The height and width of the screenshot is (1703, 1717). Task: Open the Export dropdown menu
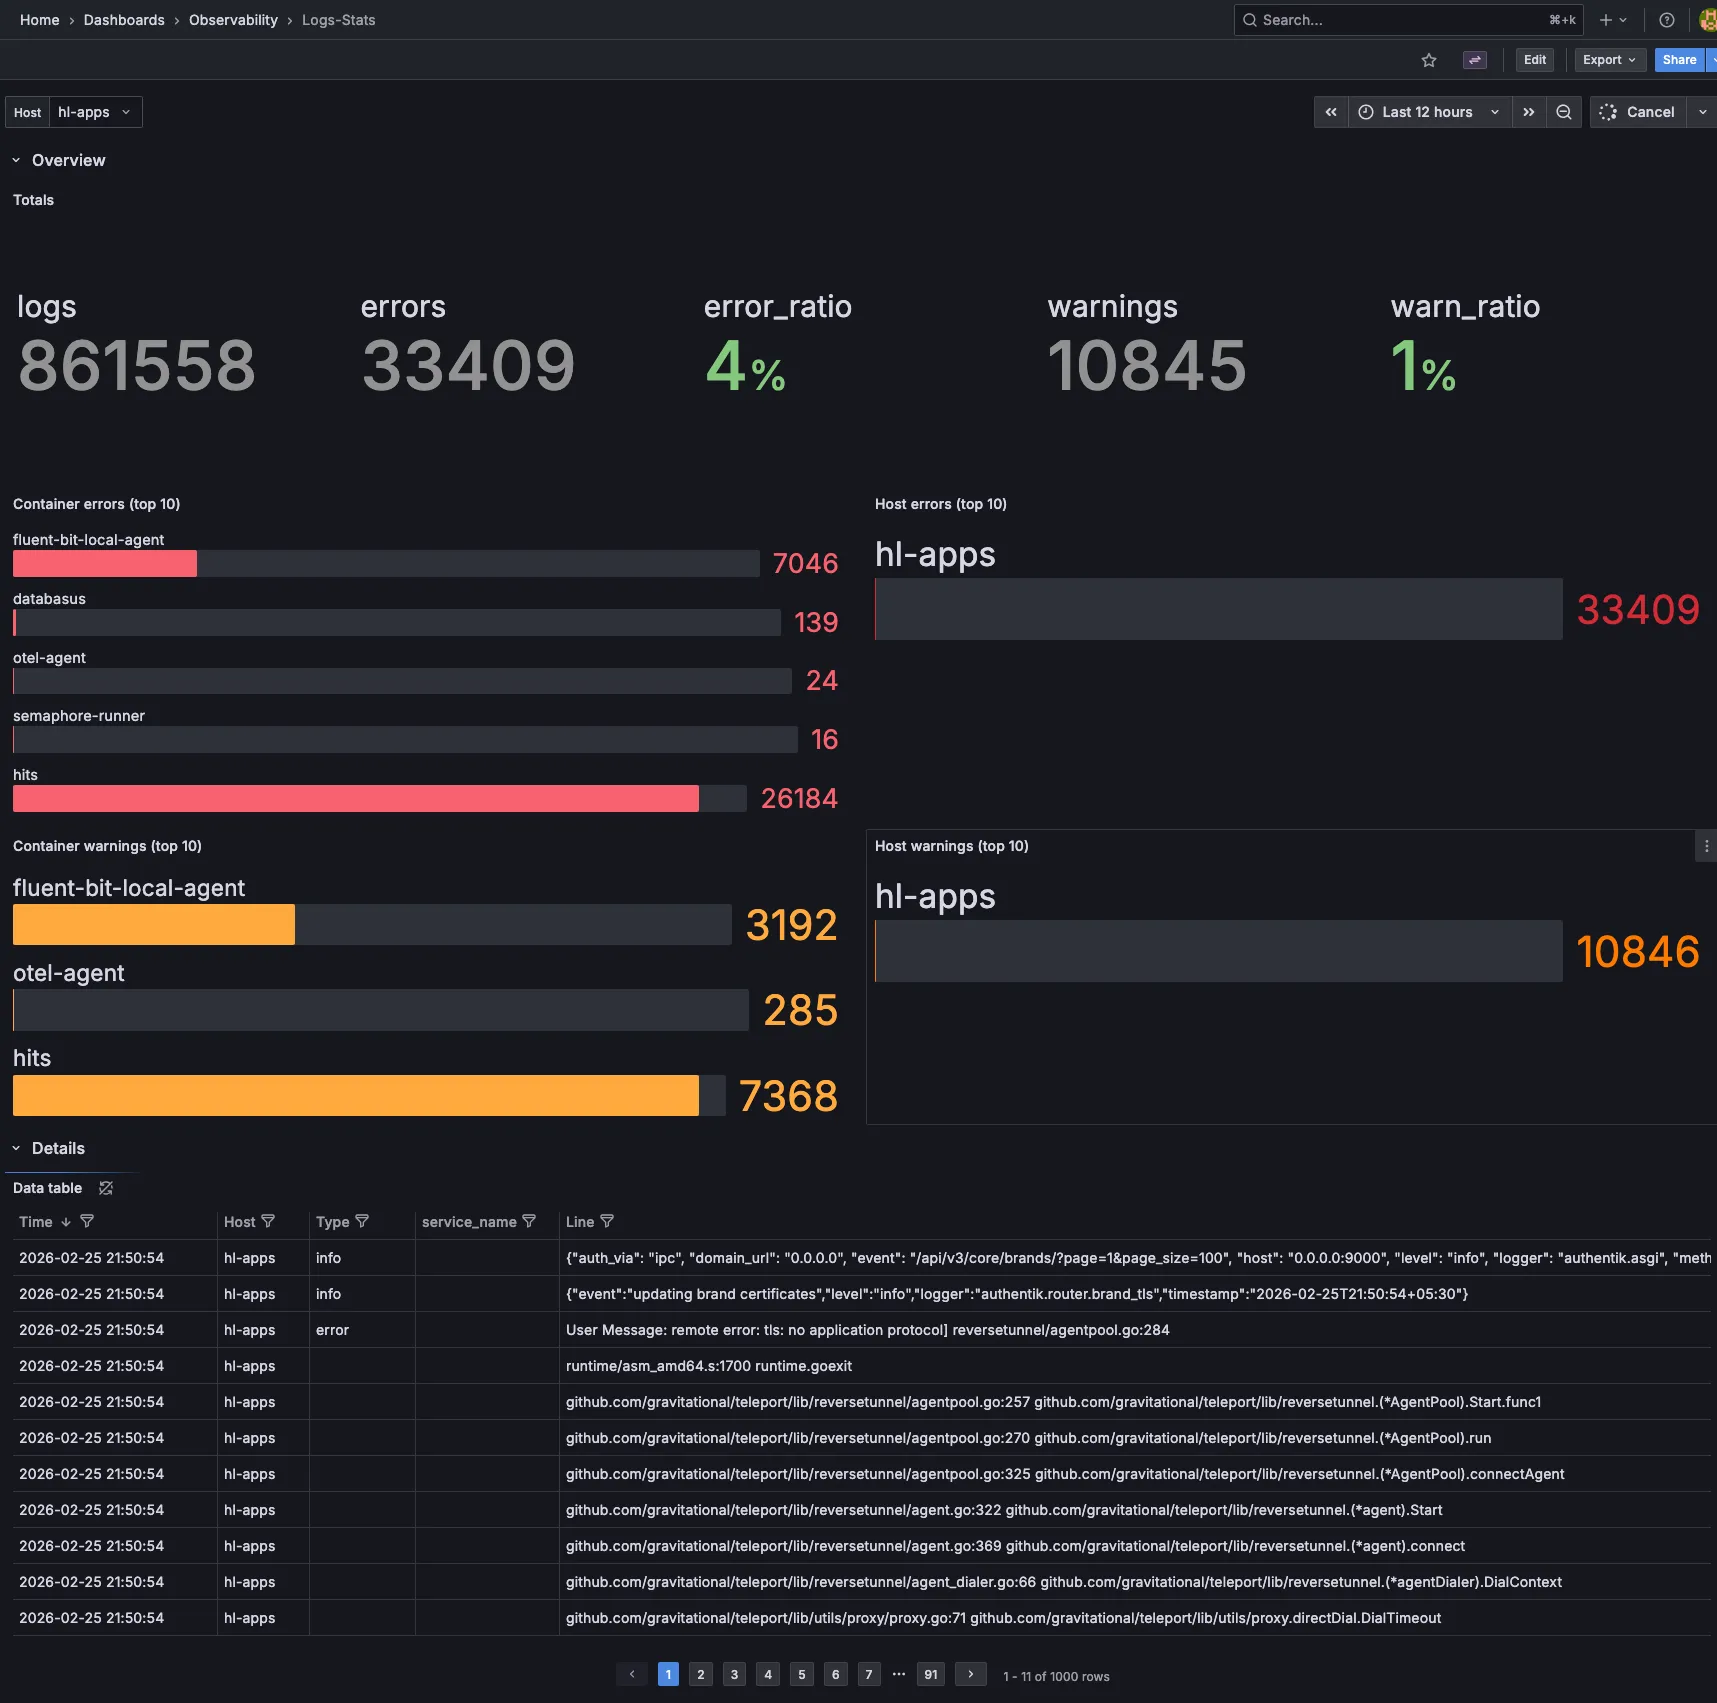pyautogui.click(x=1609, y=60)
